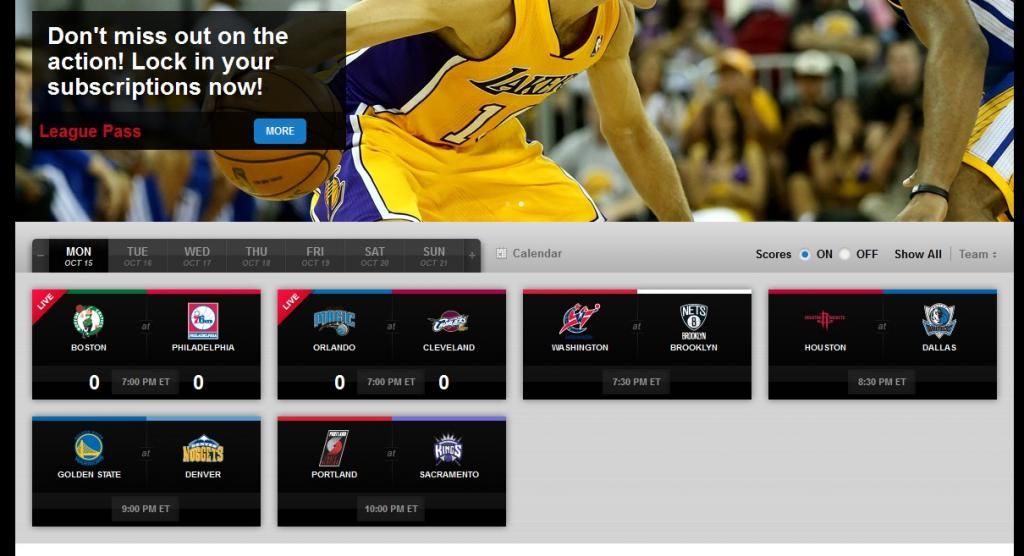Turn scores ON
Screen dimensions: 1024x556
point(805,254)
